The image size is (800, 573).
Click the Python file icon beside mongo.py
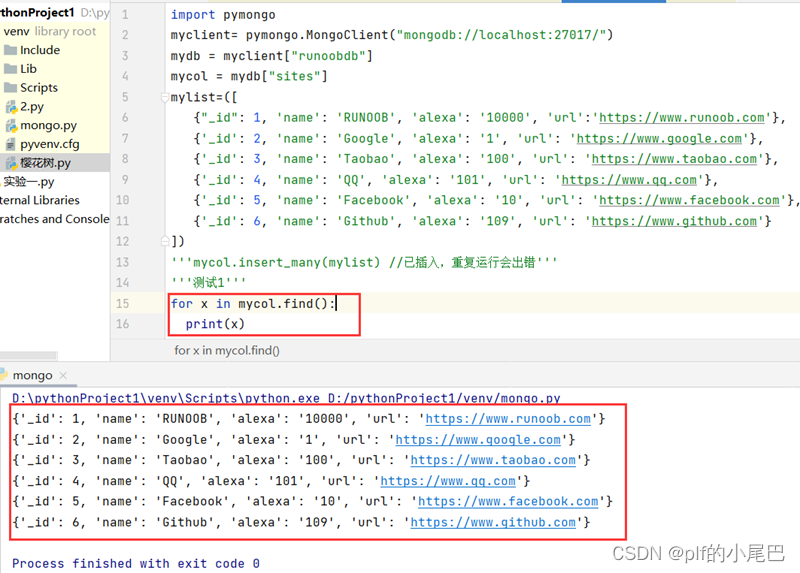click(11, 126)
